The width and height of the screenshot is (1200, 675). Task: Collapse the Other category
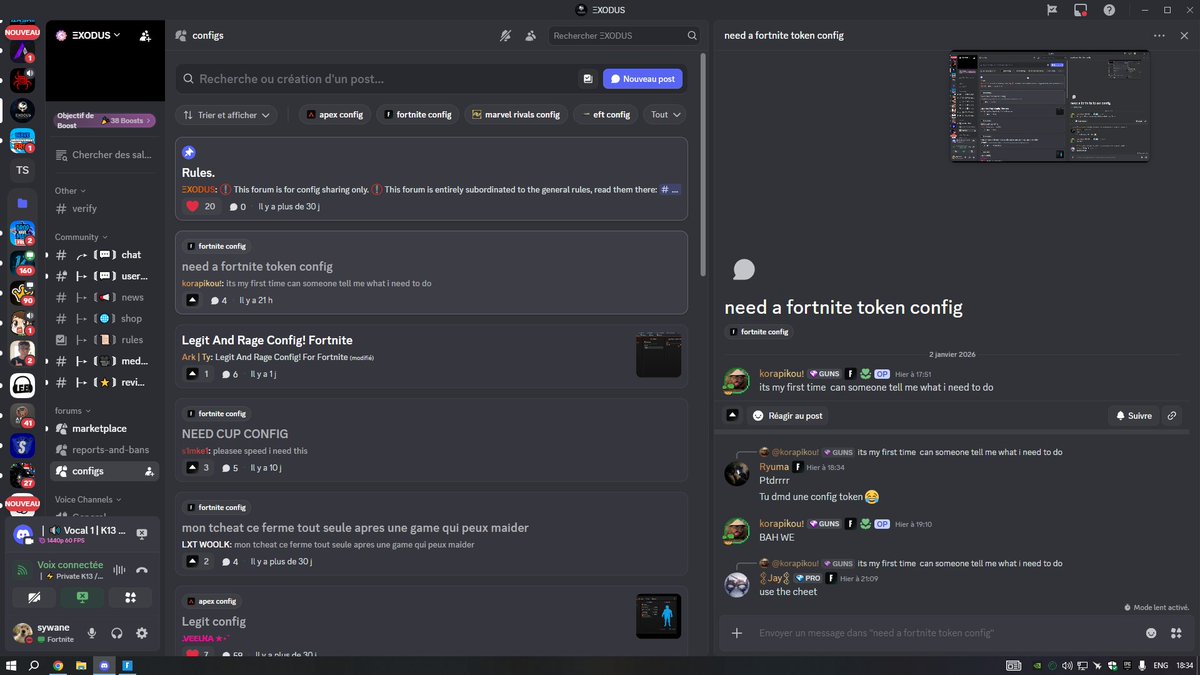point(70,190)
